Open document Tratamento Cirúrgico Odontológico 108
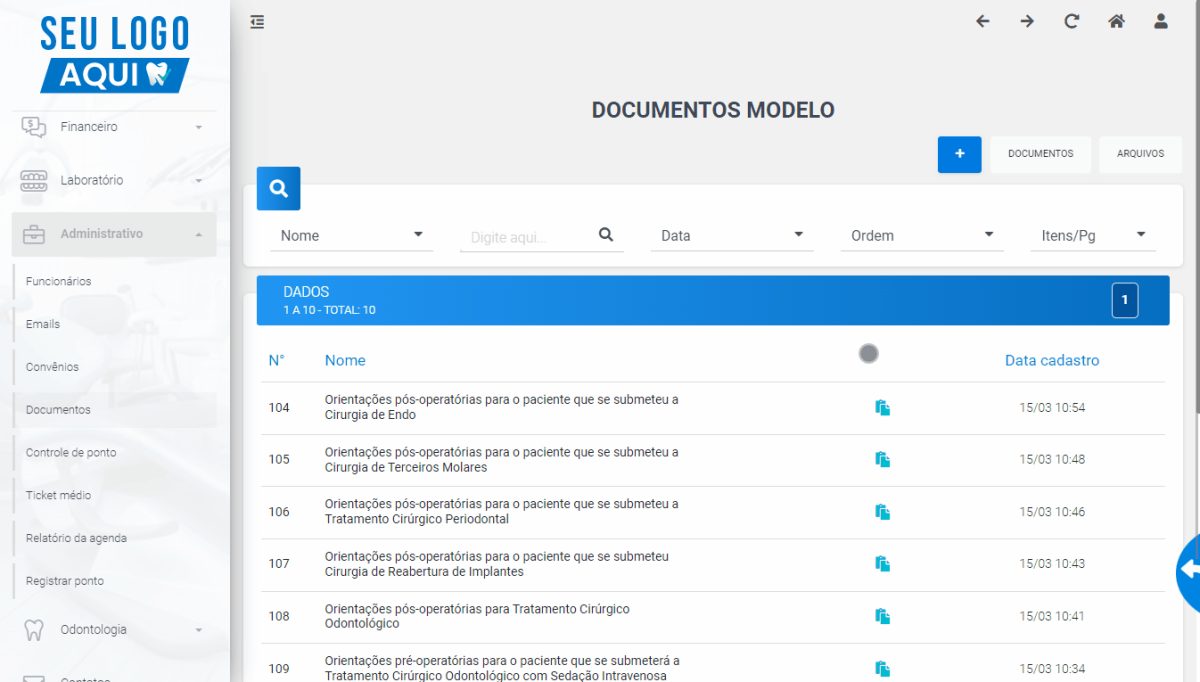The height and width of the screenshot is (682, 1200). (x=477, y=616)
